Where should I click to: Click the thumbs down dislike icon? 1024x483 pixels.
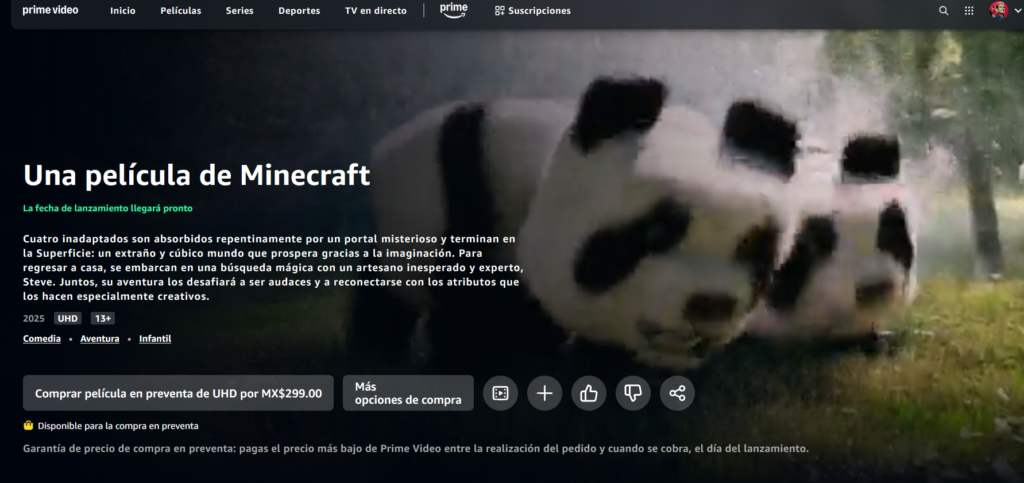633,393
